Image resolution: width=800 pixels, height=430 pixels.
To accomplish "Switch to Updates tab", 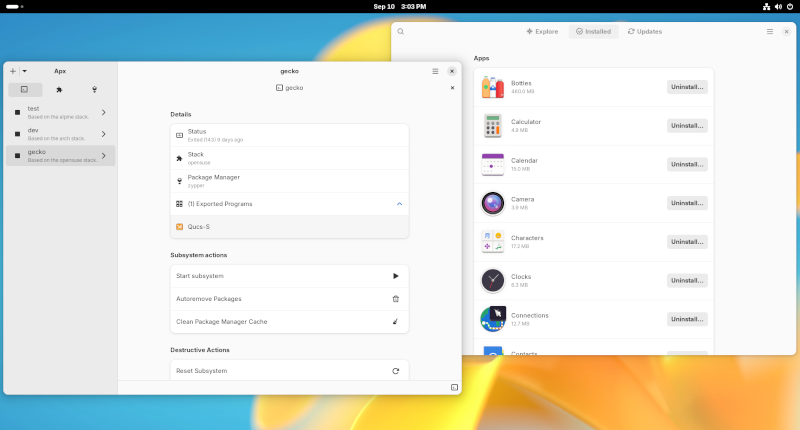I will (x=645, y=32).
